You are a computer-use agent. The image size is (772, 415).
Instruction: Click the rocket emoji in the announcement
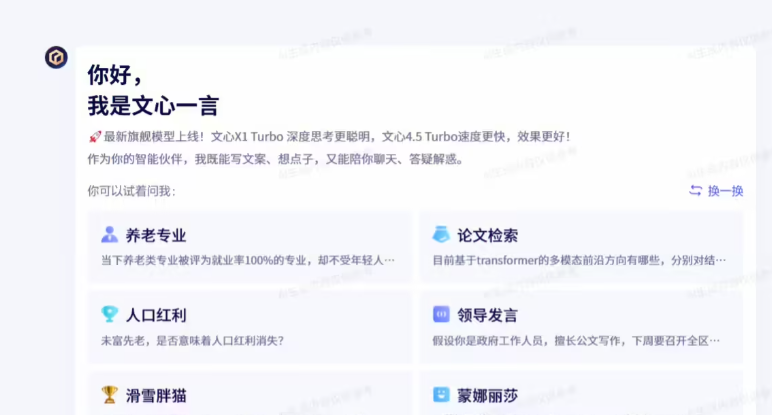(x=95, y=137)
